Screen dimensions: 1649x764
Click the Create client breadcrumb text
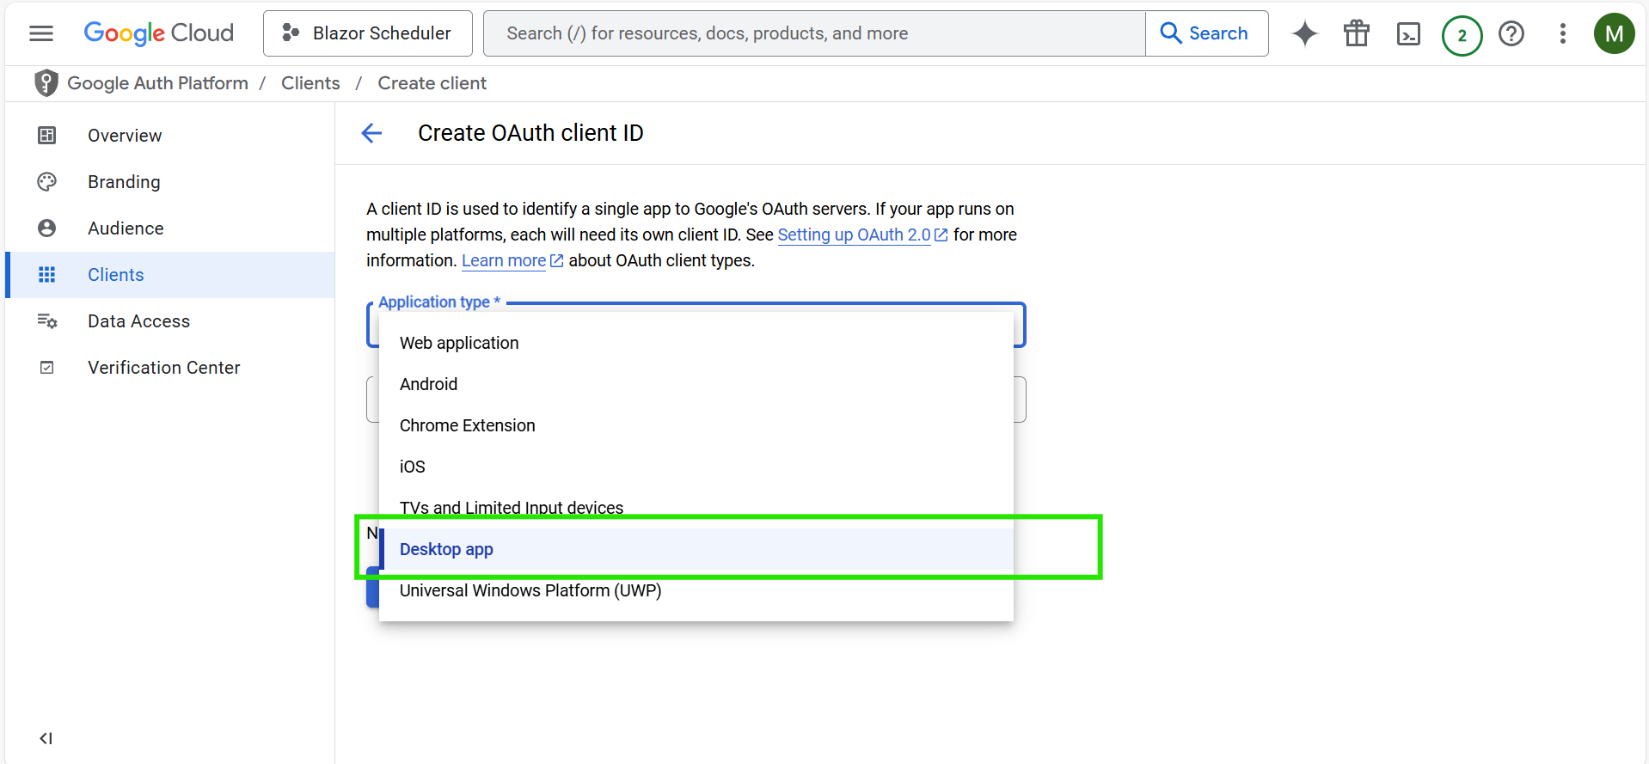(432, 83)
